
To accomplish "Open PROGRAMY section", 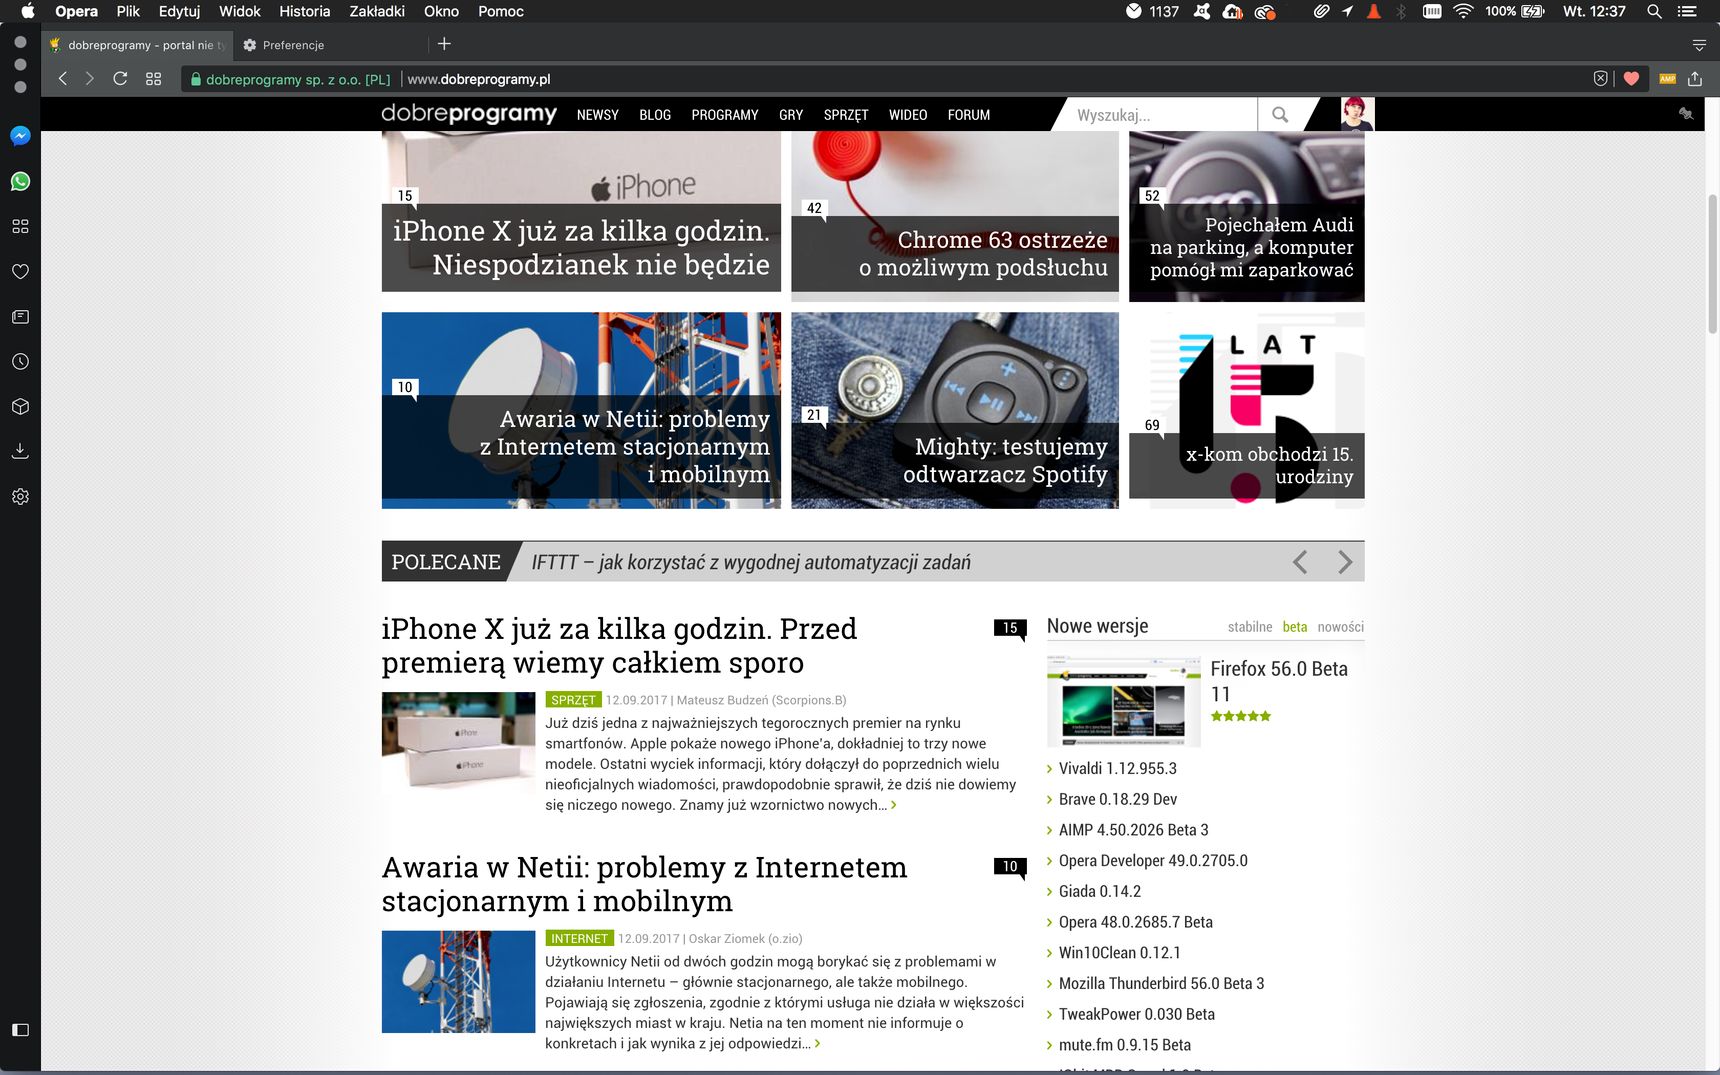I will (x=725, y=115).
